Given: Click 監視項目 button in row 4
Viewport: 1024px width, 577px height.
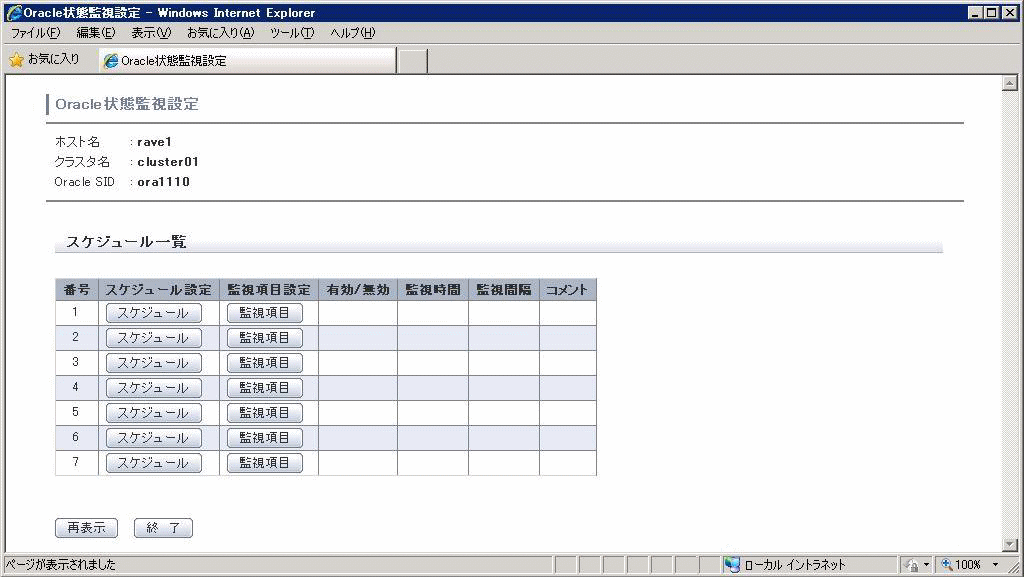Looking at the screenshot, I should [264, 388].
